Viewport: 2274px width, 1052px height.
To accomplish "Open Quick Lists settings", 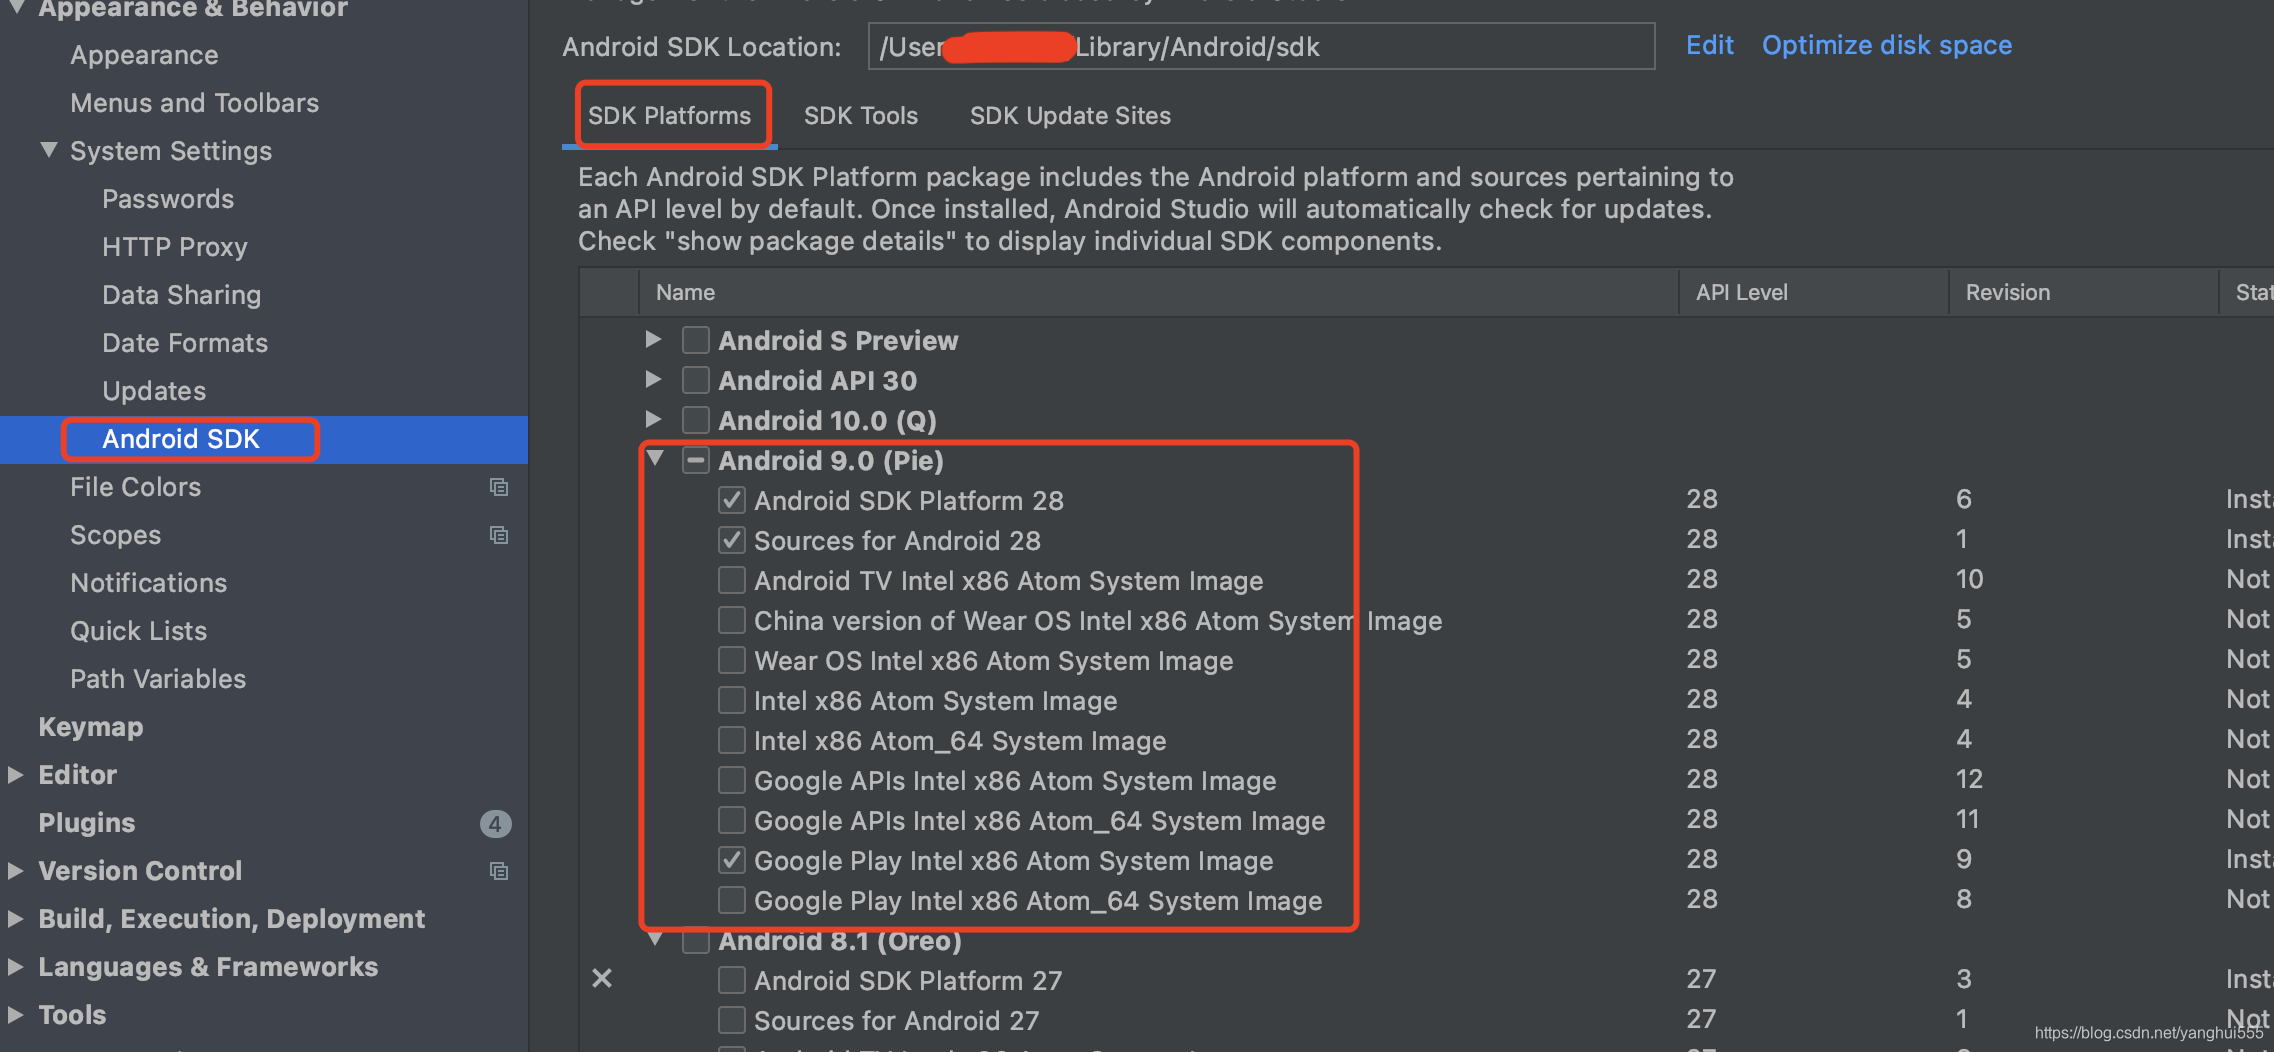I will 138,631.
